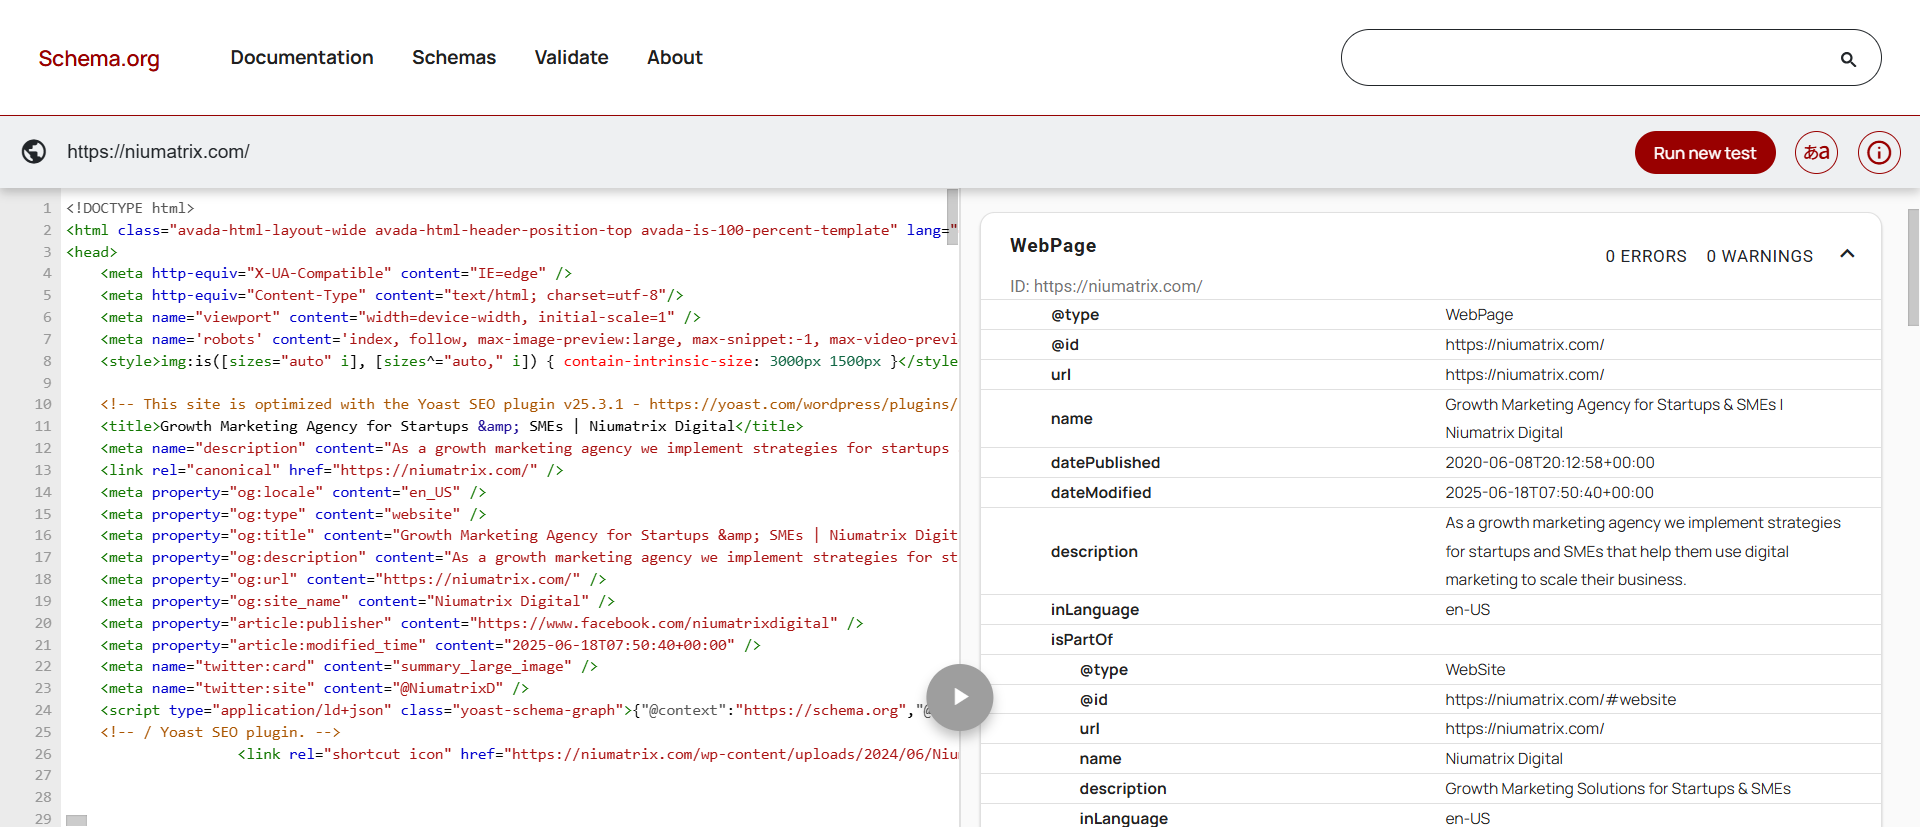Click the twitter:card meta on line 22
The image size is (1920, 827).
tap(349, 666)
